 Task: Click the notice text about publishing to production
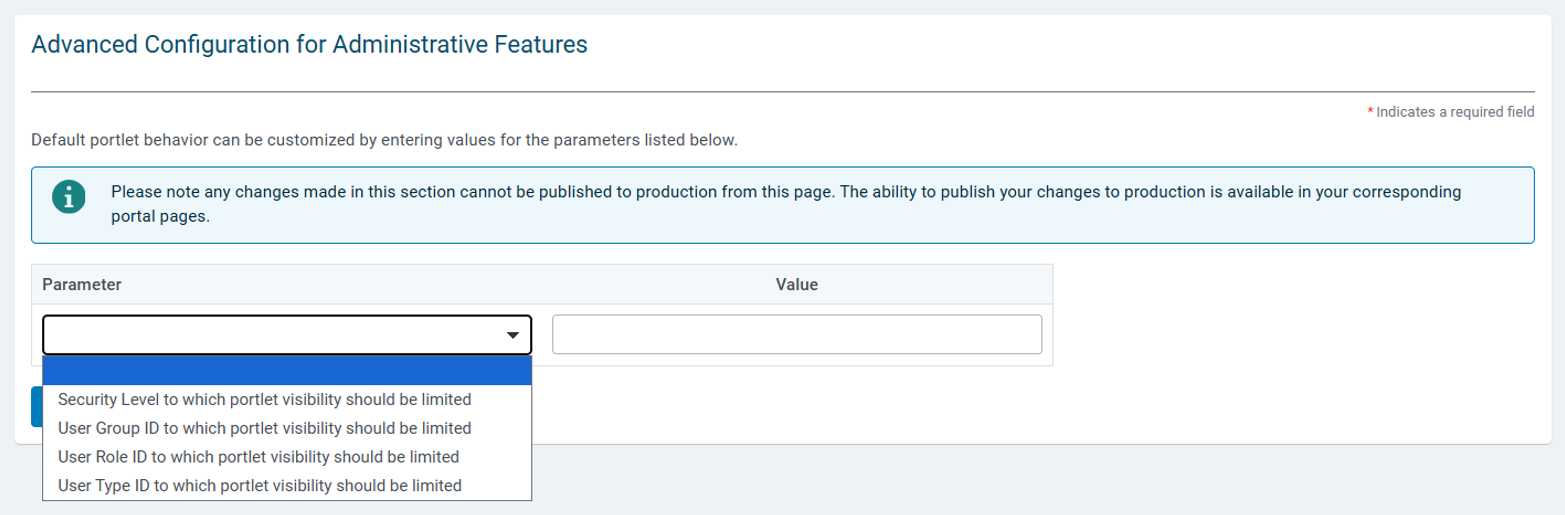786,204
